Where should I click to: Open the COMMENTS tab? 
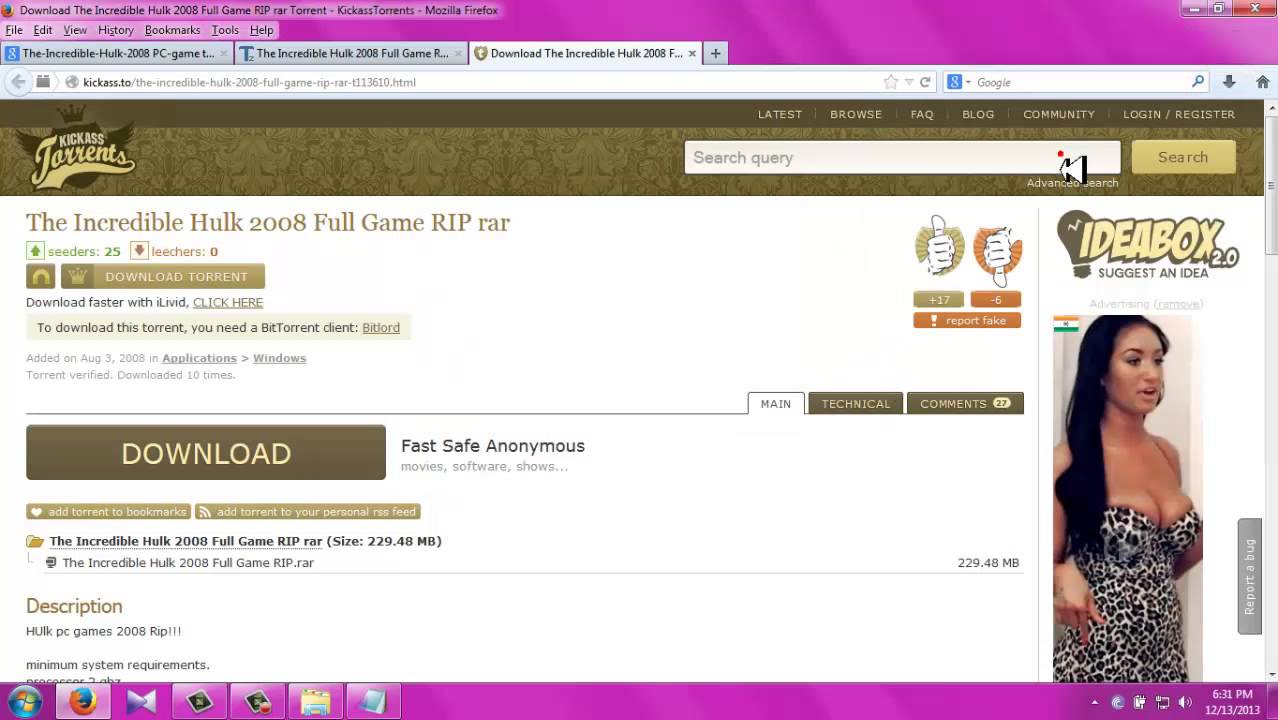[x=965, y=403]
